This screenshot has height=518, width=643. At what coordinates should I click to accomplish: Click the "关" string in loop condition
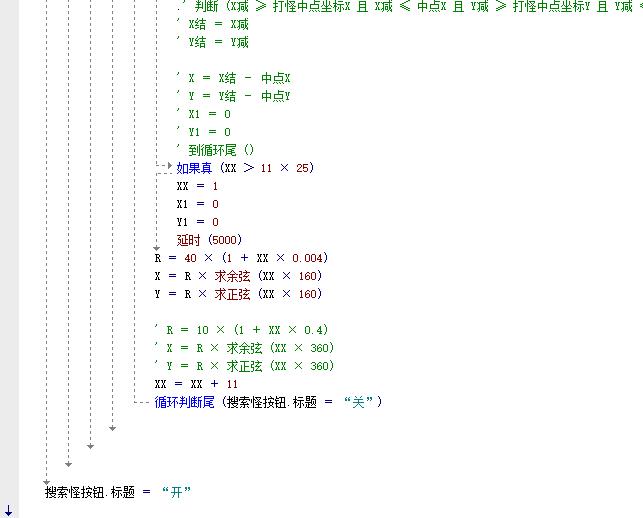click(358, 402)
